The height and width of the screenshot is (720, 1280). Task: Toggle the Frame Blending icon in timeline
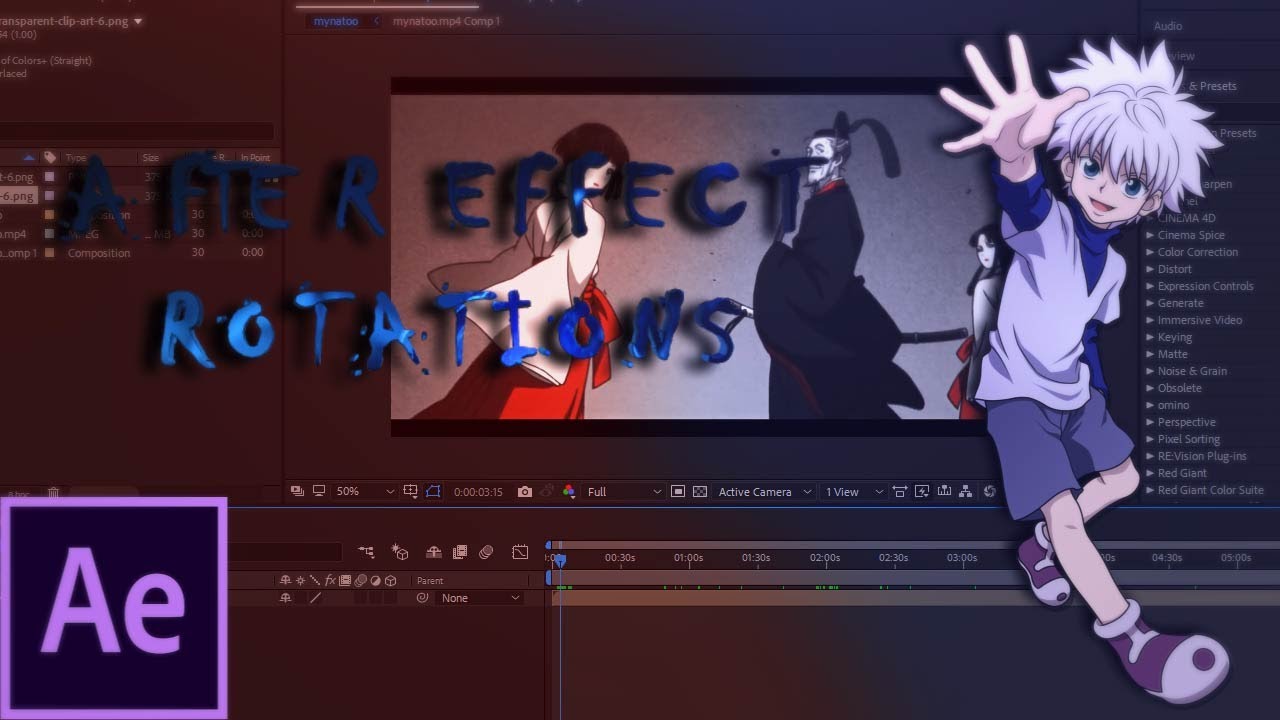pos(460,552)
